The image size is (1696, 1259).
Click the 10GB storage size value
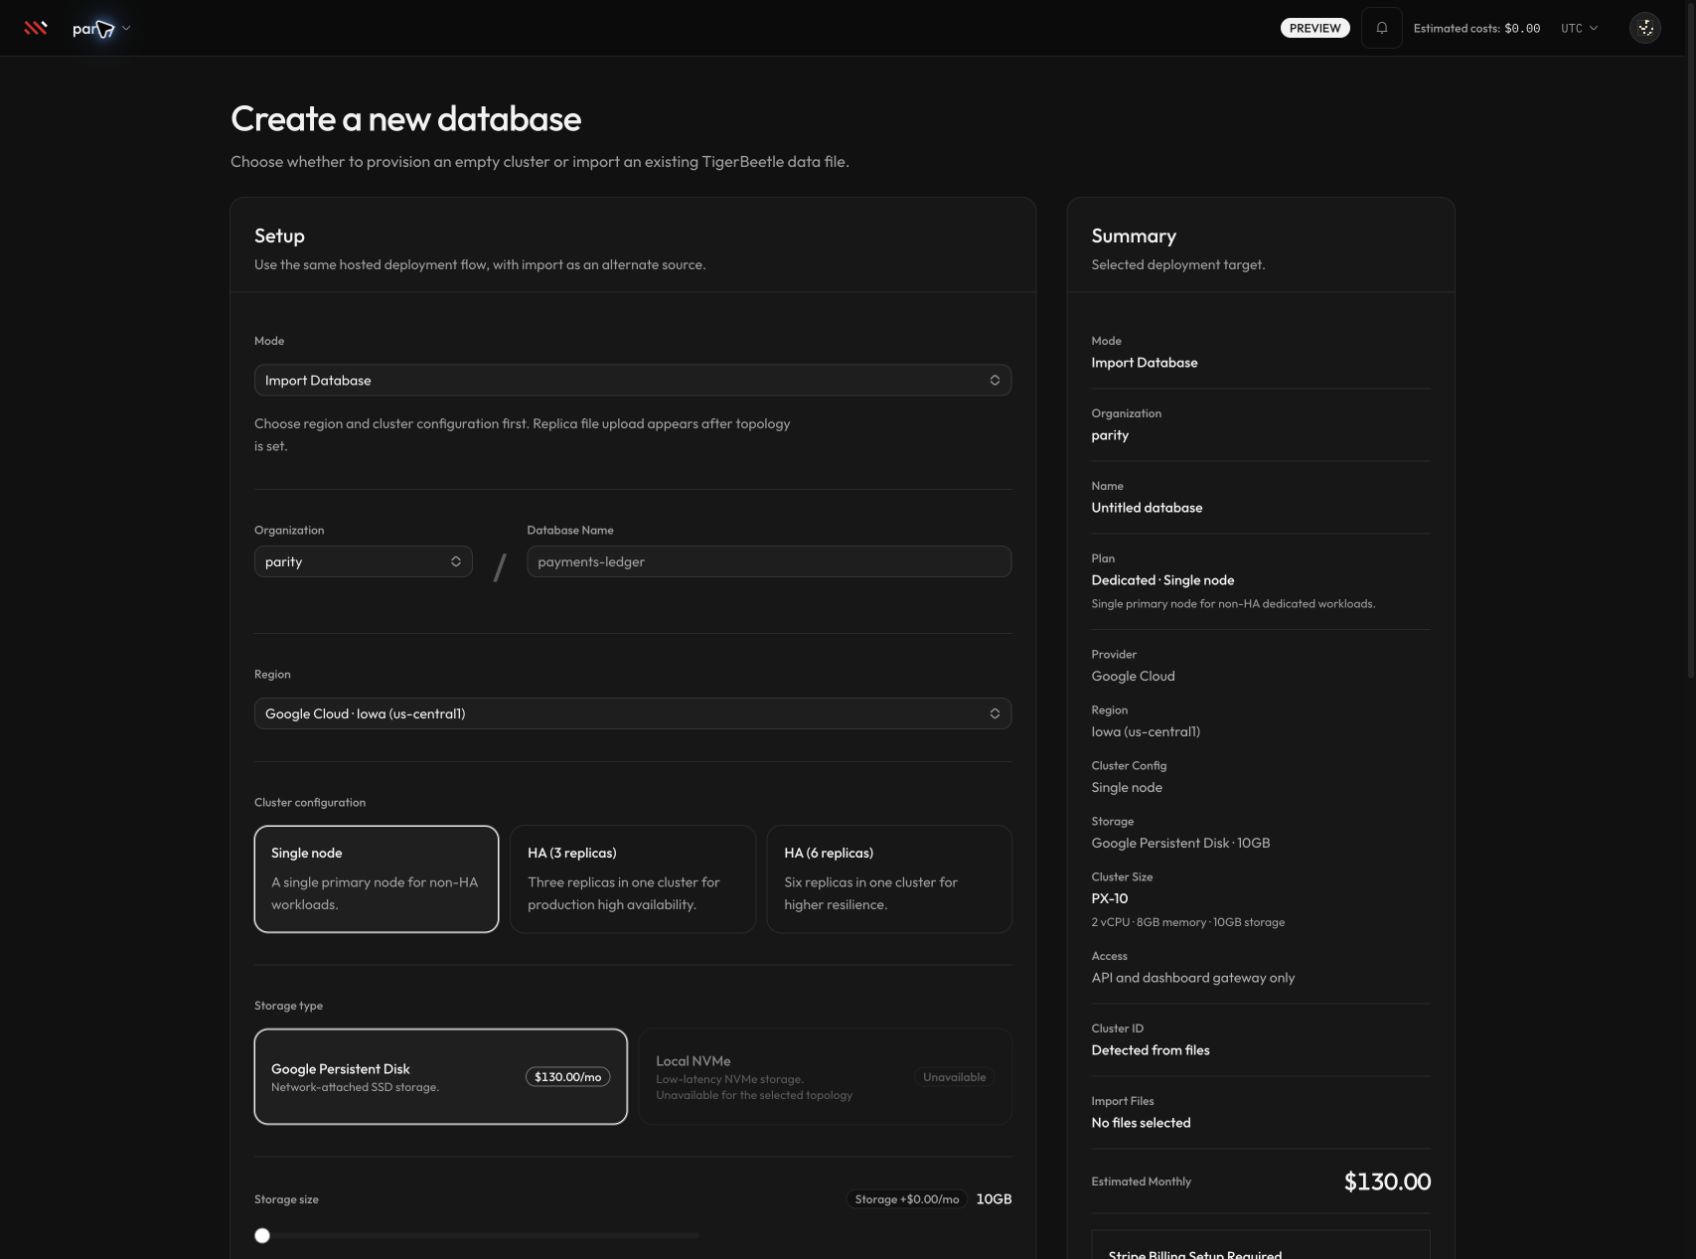(994, 1199)
